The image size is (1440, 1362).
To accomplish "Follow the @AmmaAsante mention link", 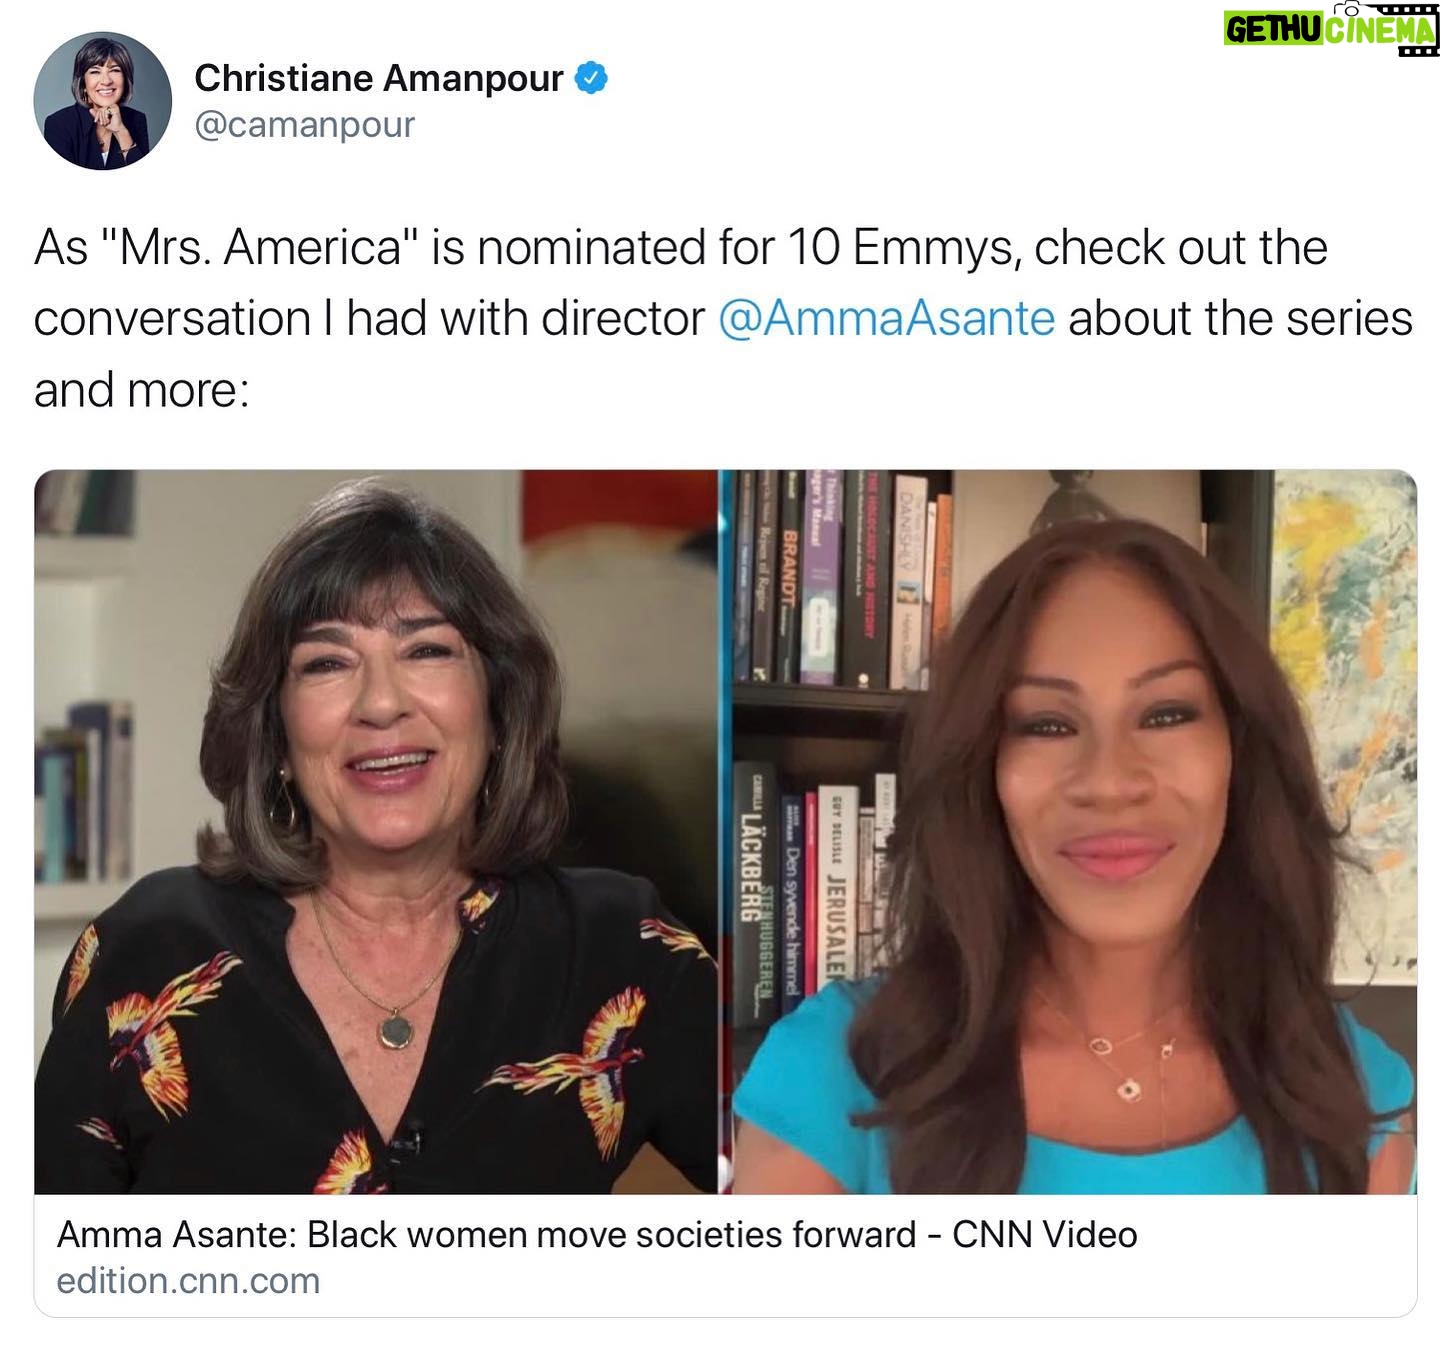I will pos(886,319).
